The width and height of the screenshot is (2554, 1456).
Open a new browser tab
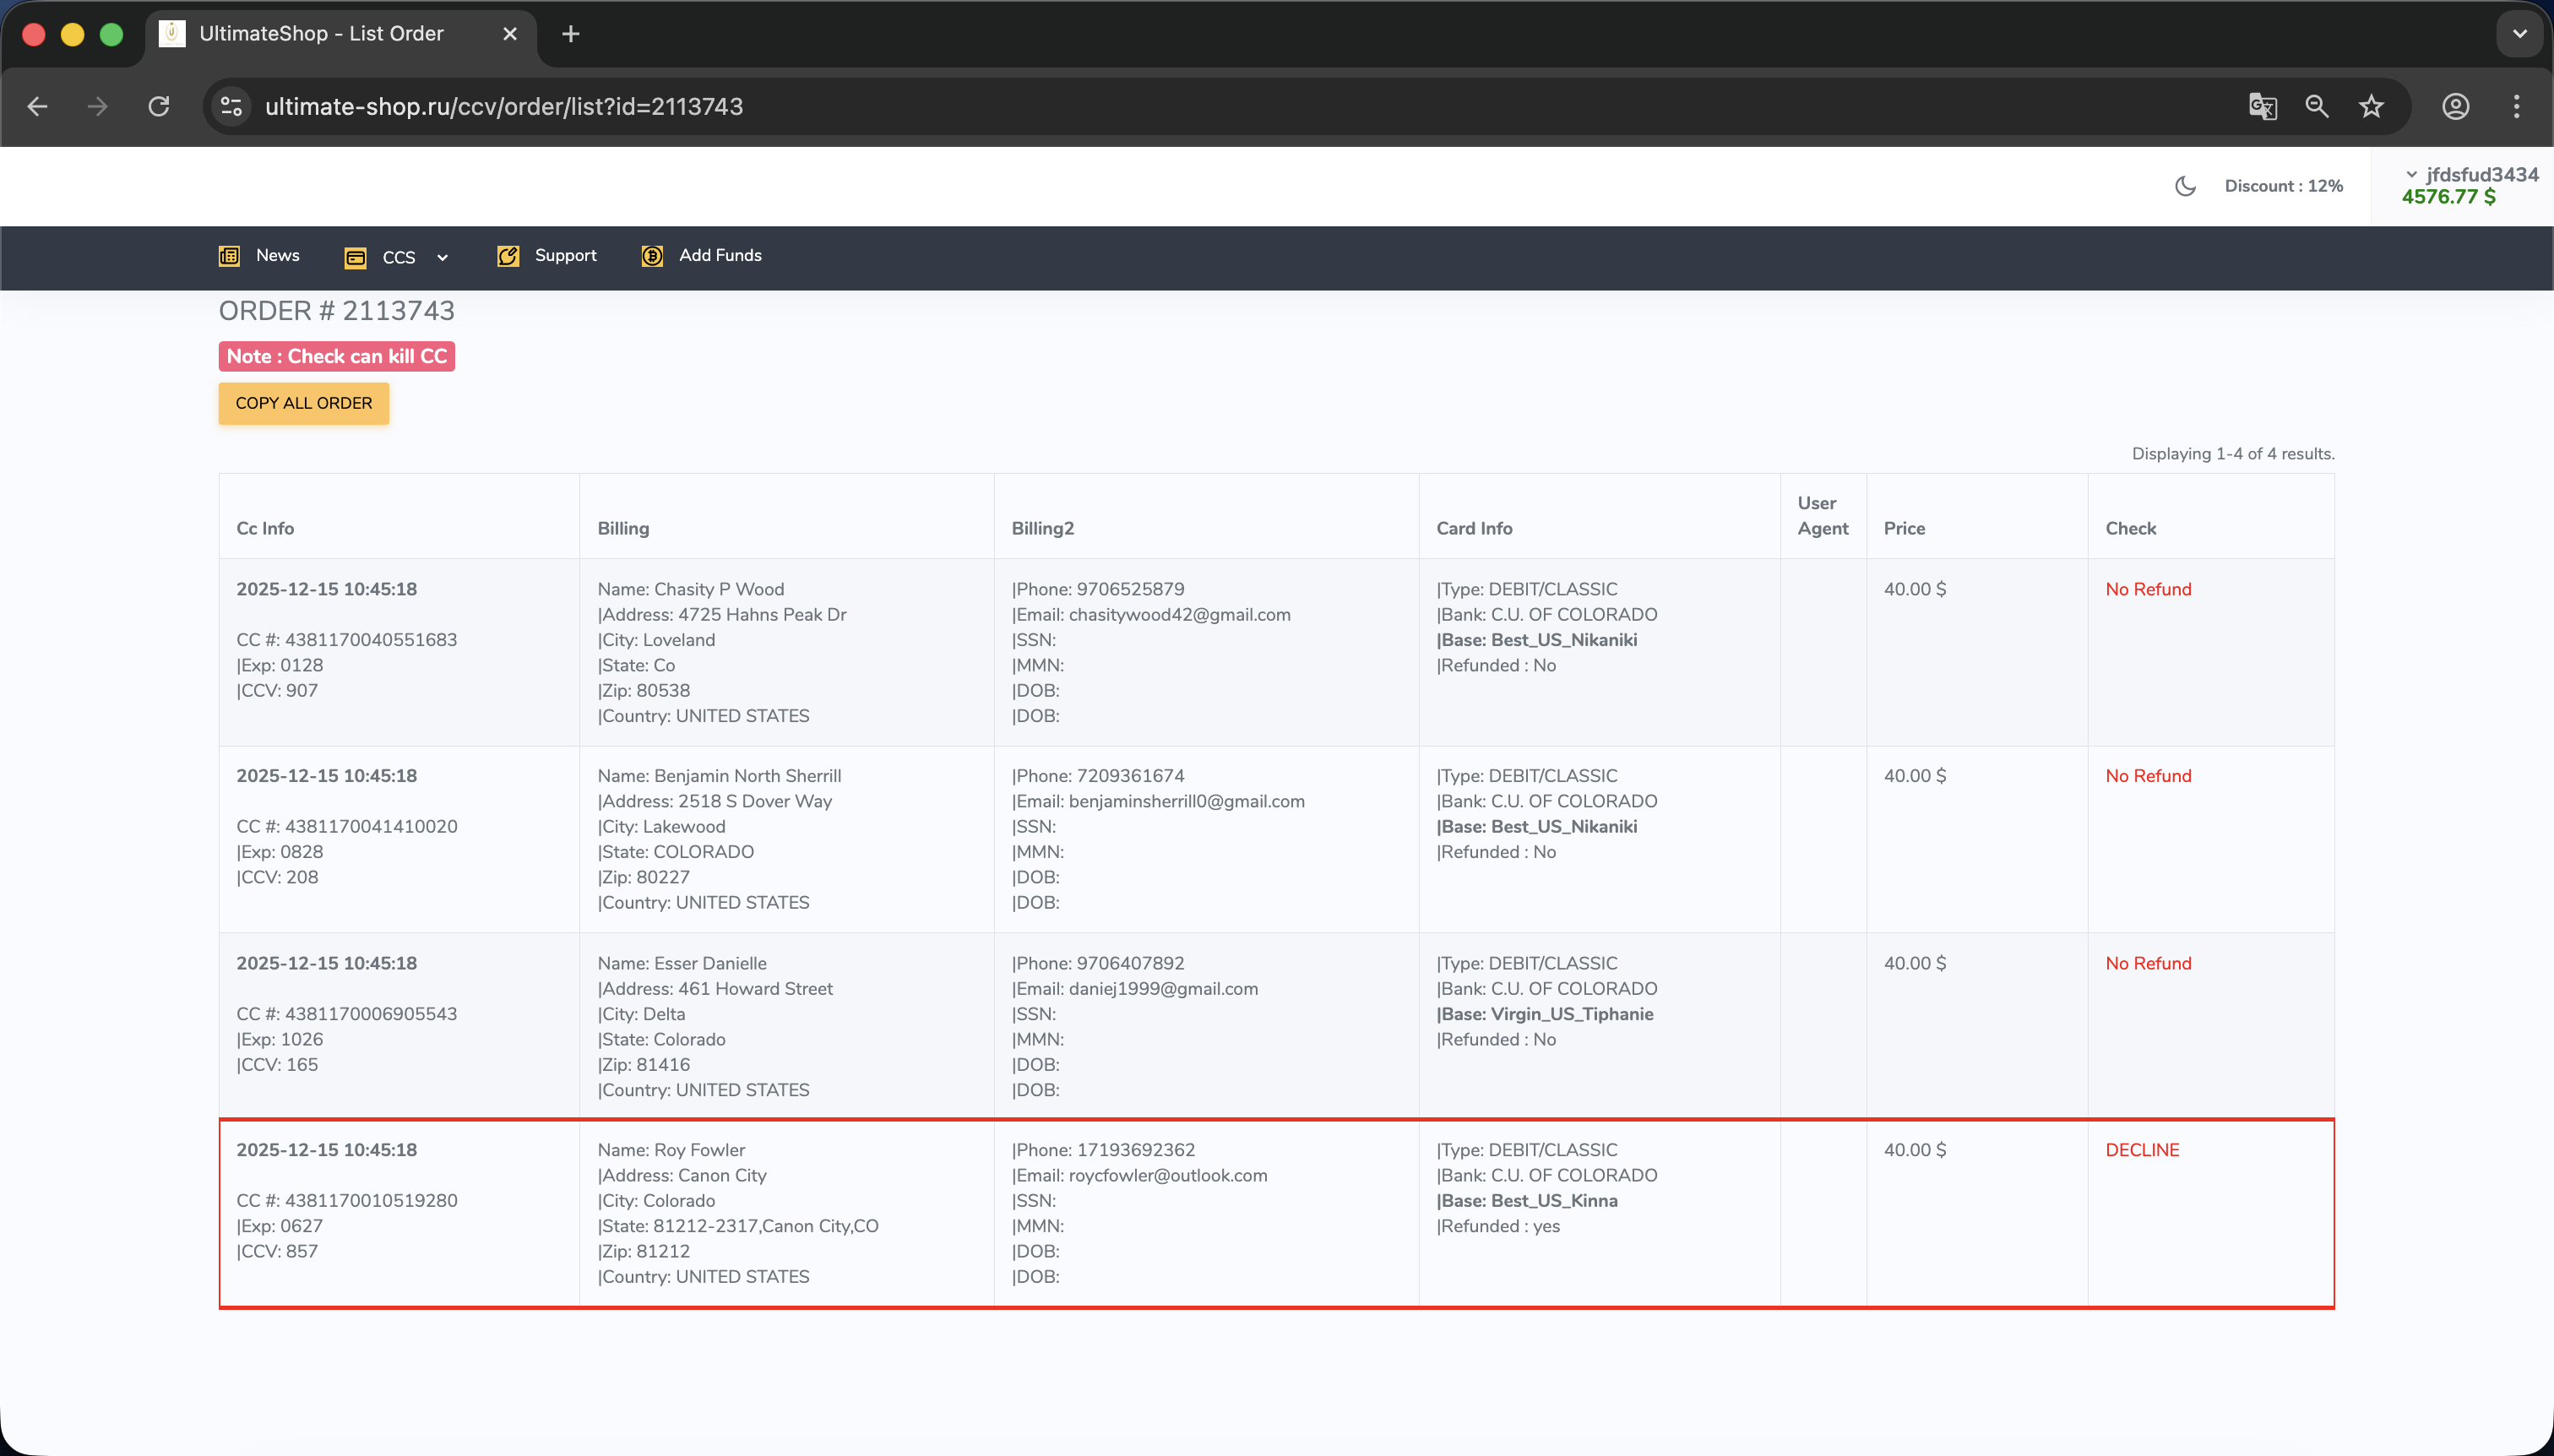tap(570, 34)
